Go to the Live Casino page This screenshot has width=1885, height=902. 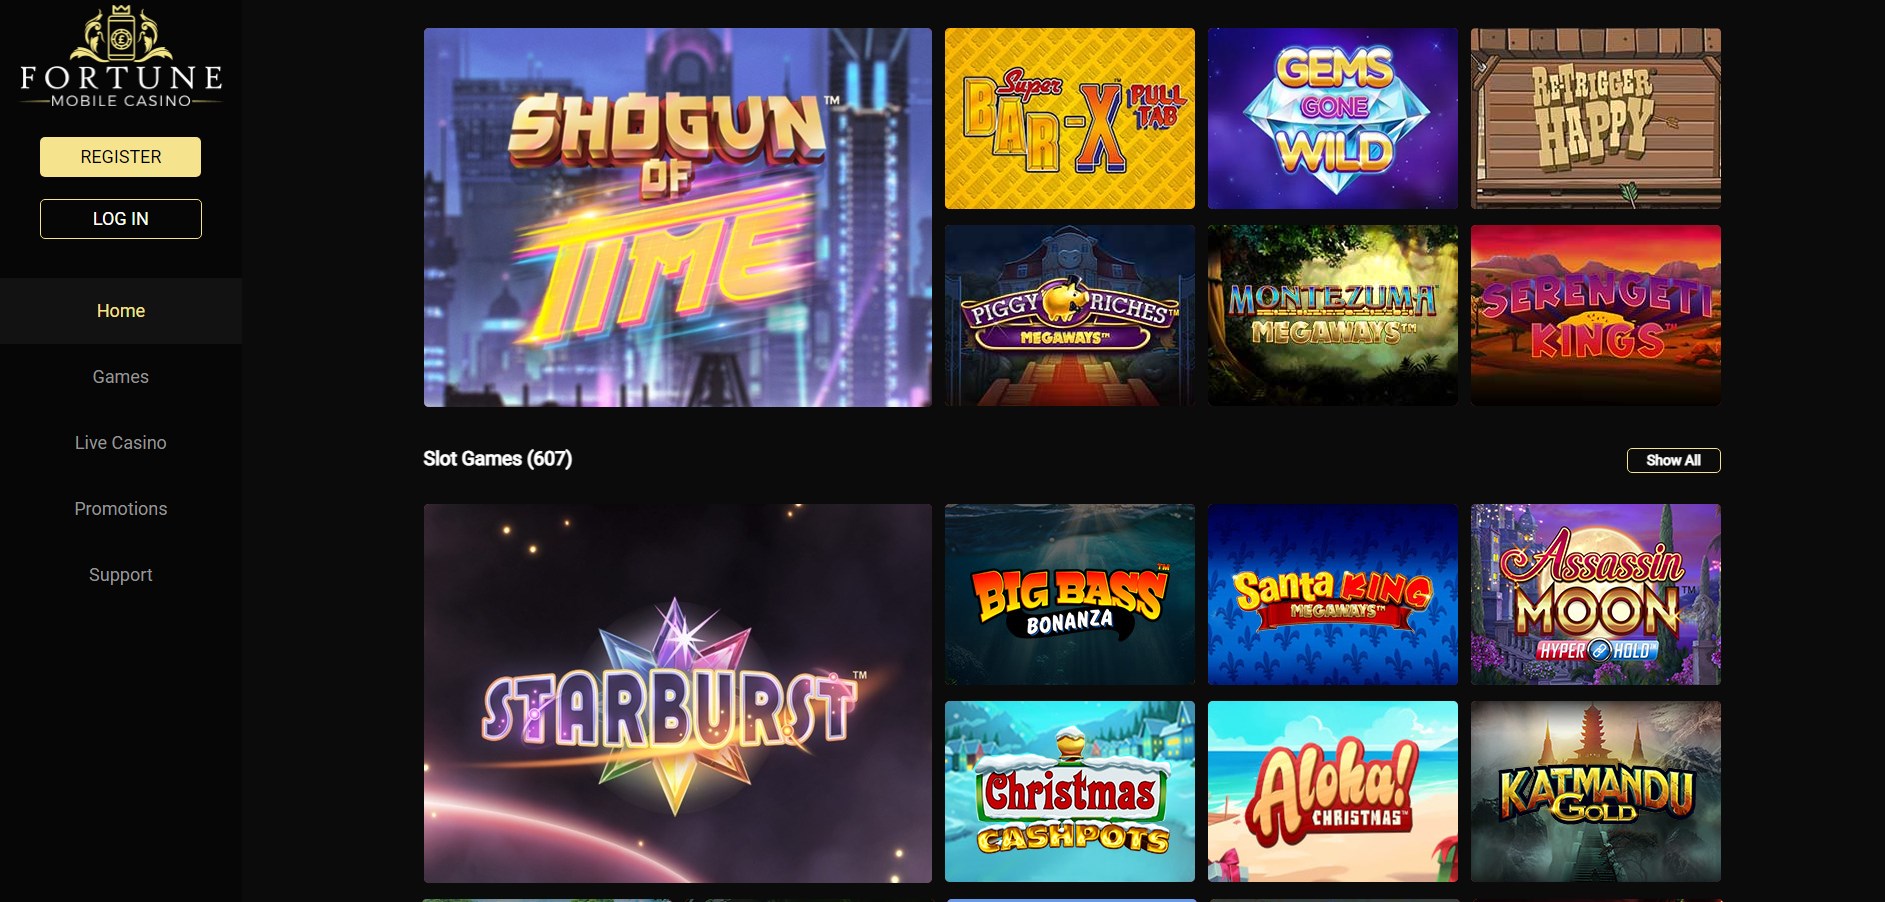coord(120,443)
